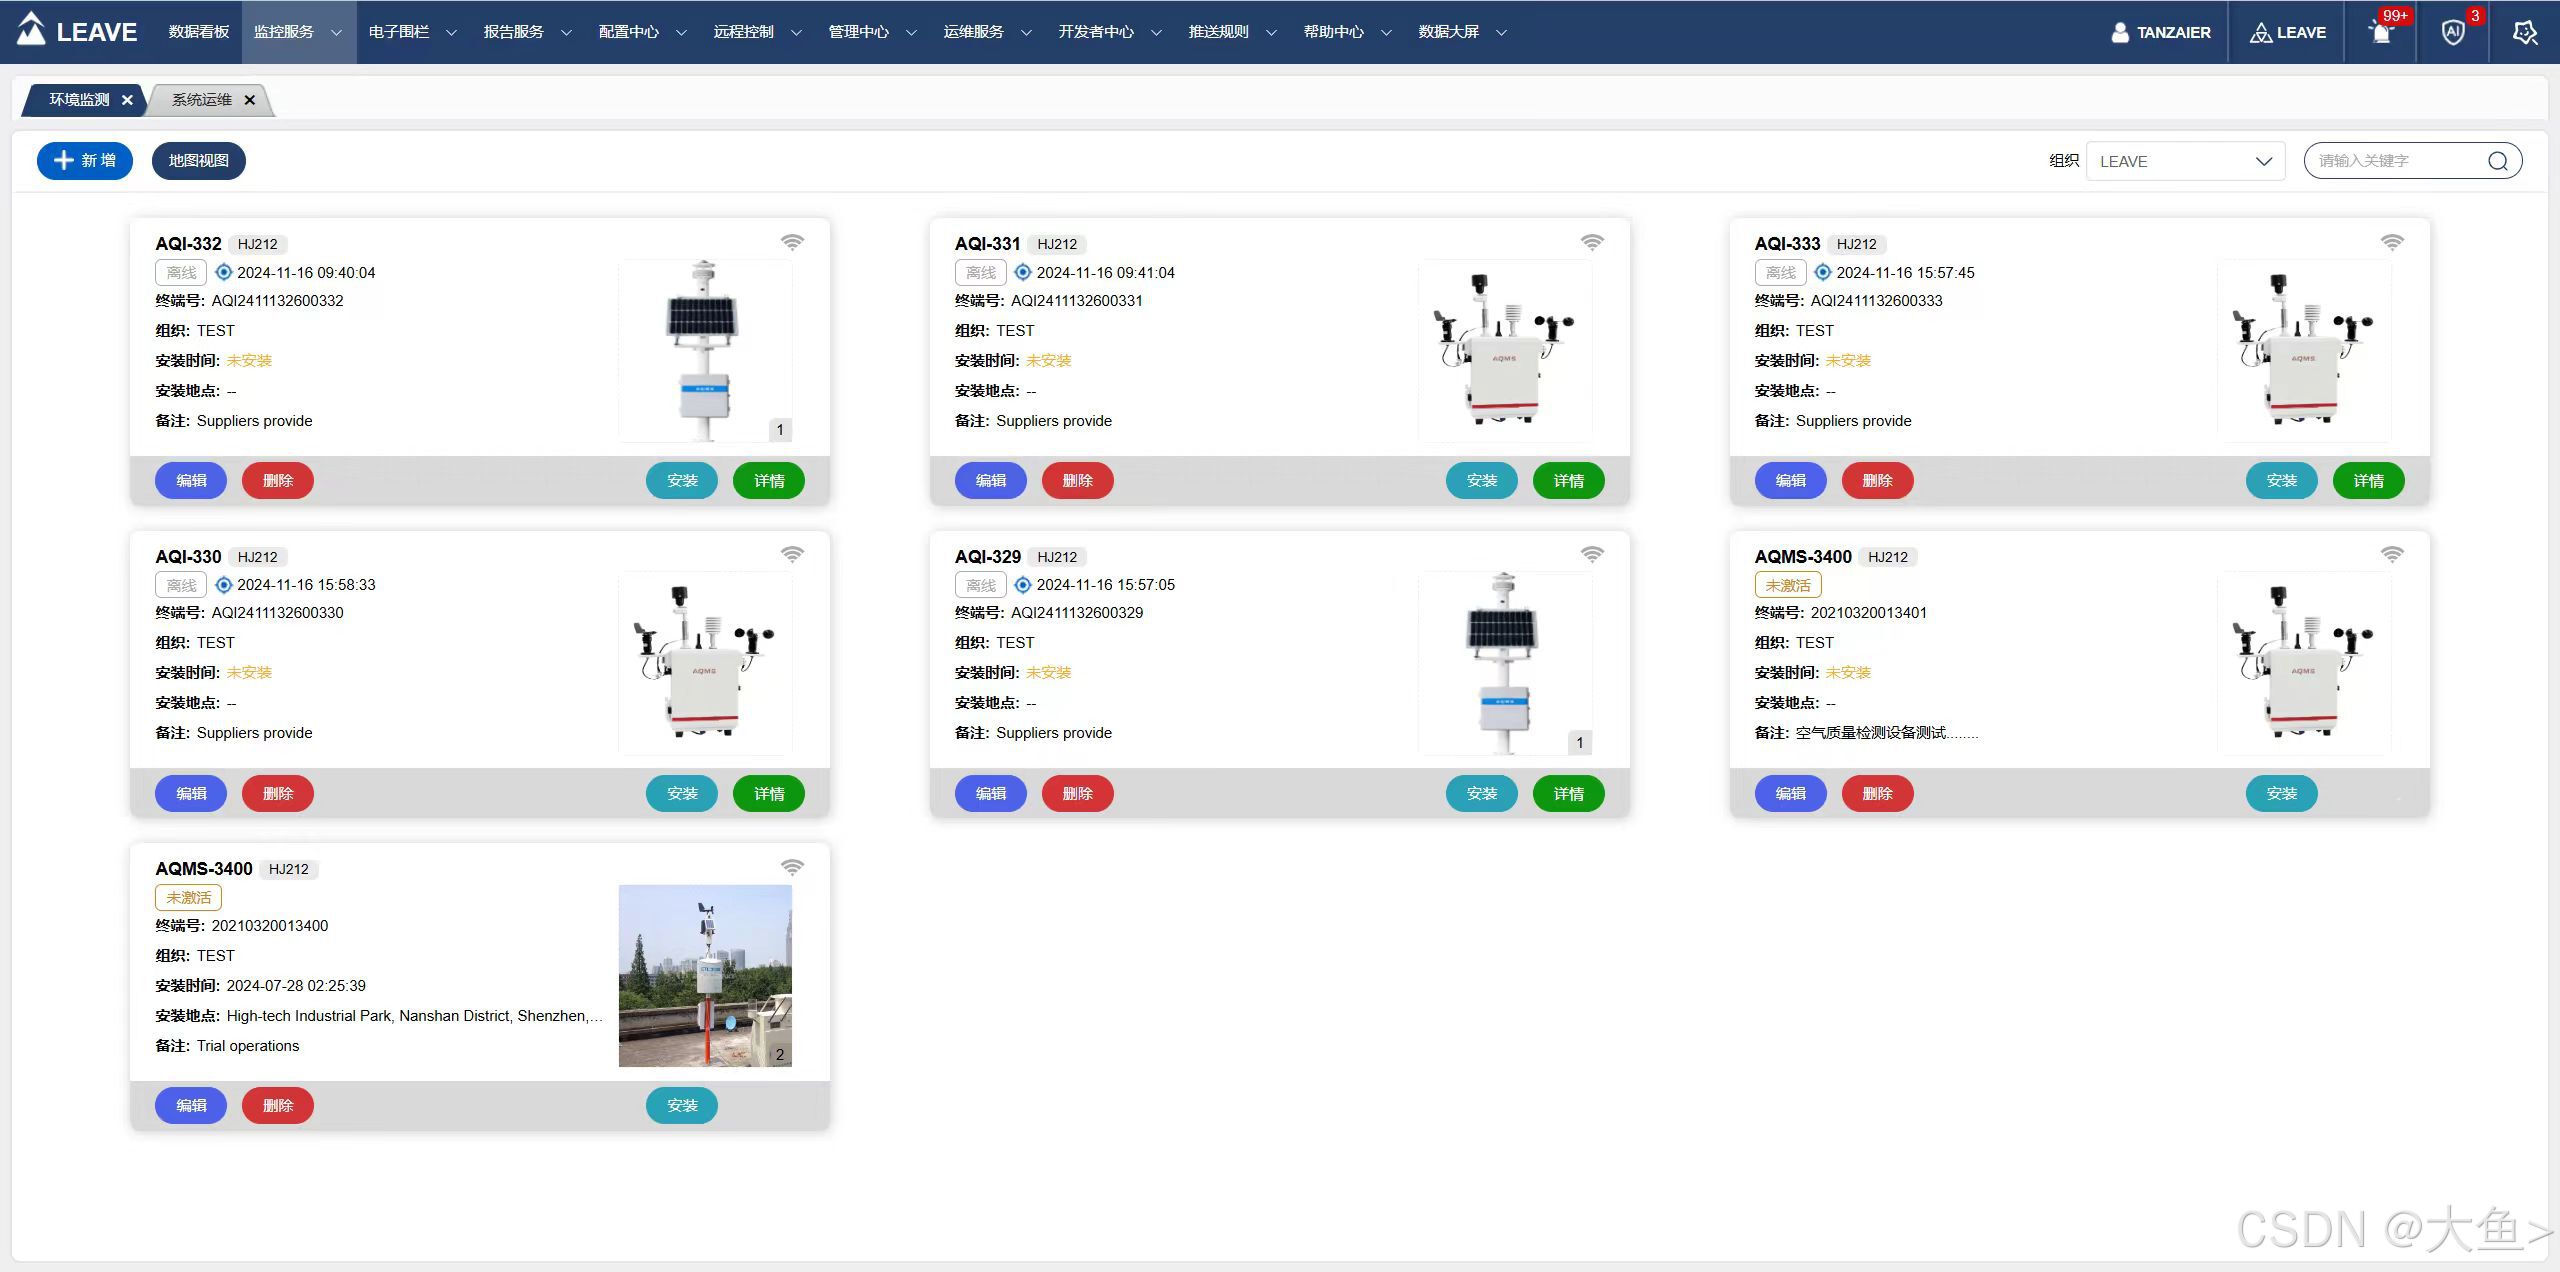The width and height of the screenshot is (2560, 1272).
Task: Click the notification bell with 99+ badge
Action: pos(2381,32)
